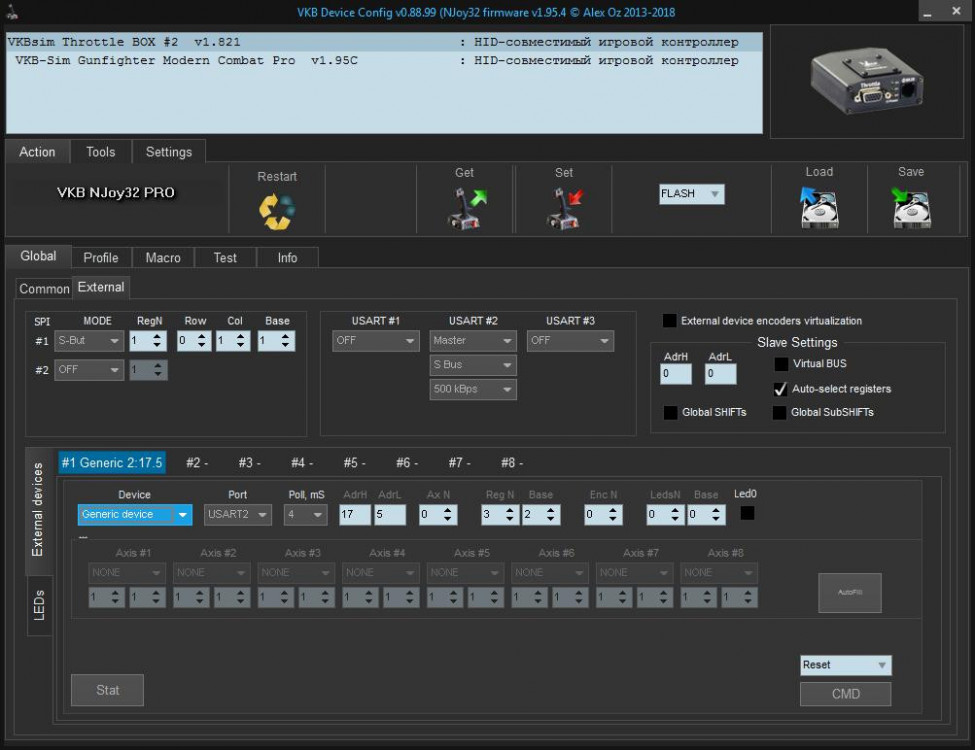Click the Restart recycle icon
The image size is (975, 750).
[x=277, y=210]
